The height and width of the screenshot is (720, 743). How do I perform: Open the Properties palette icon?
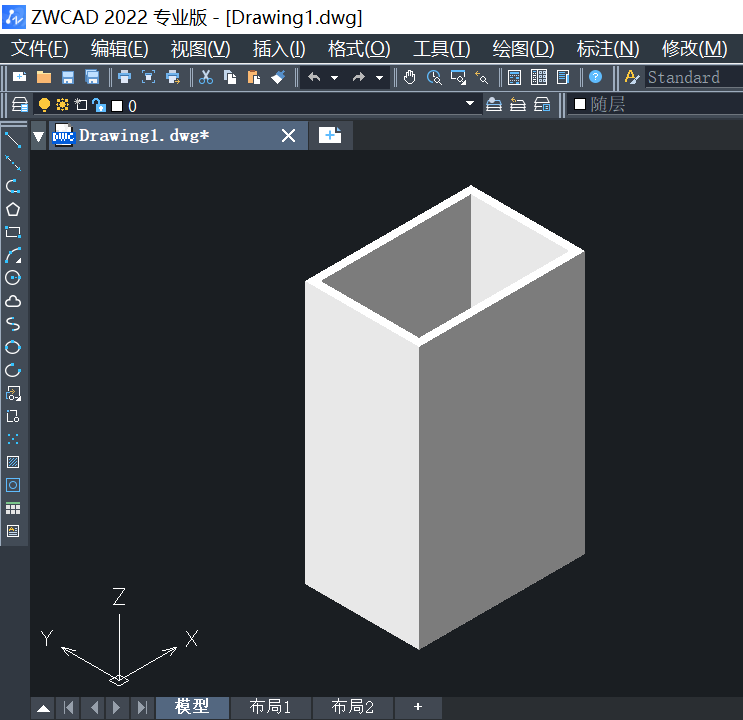[515, 77]
